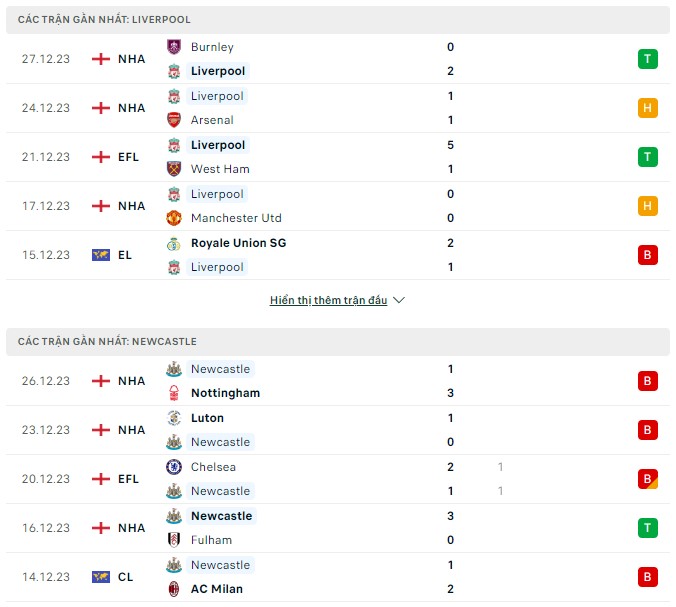Click the Chelsea club crest
This screenshot has width=676, height=607.
point(174,467)
